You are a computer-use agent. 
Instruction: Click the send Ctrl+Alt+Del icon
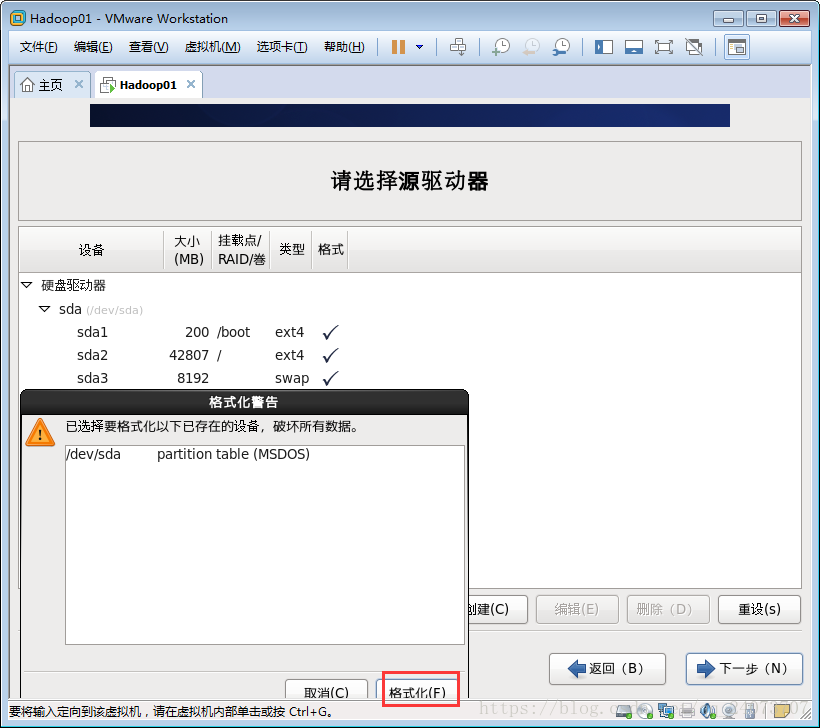click(x=458, y=47)
